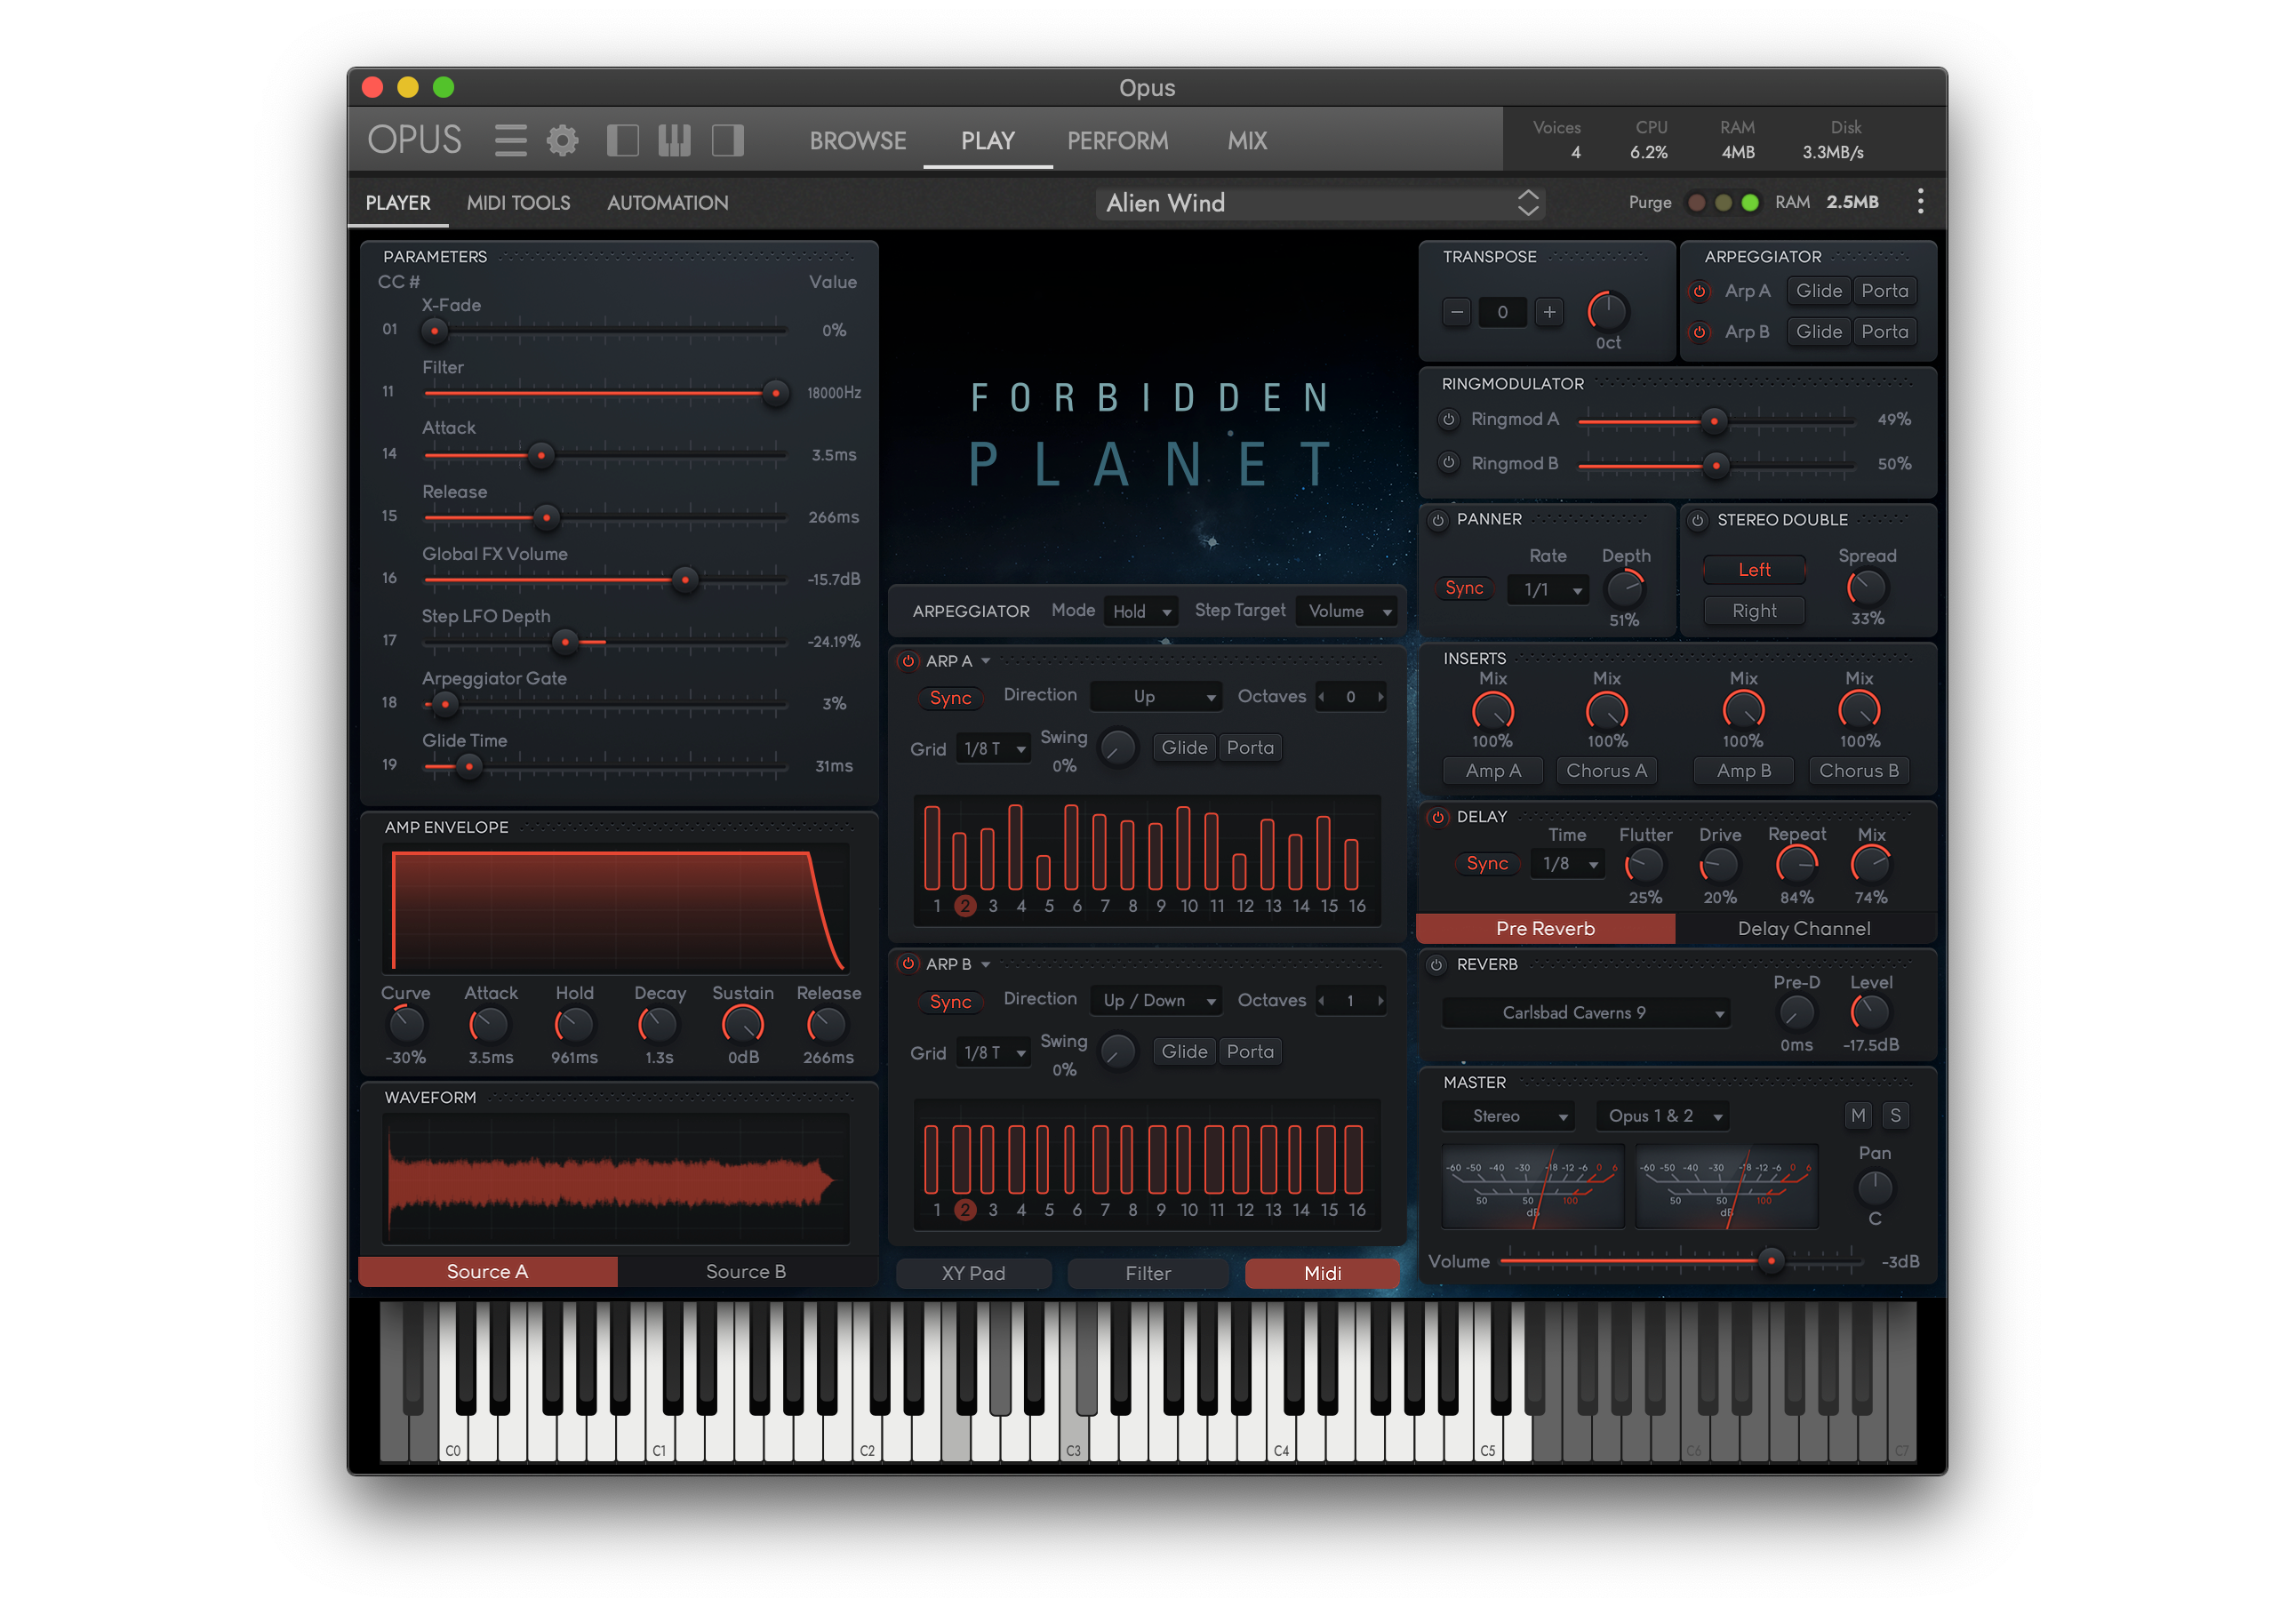Toggle Ringmod B power button
The height and width of the screenshot is (1607, 2296).
pos(1449,463)
